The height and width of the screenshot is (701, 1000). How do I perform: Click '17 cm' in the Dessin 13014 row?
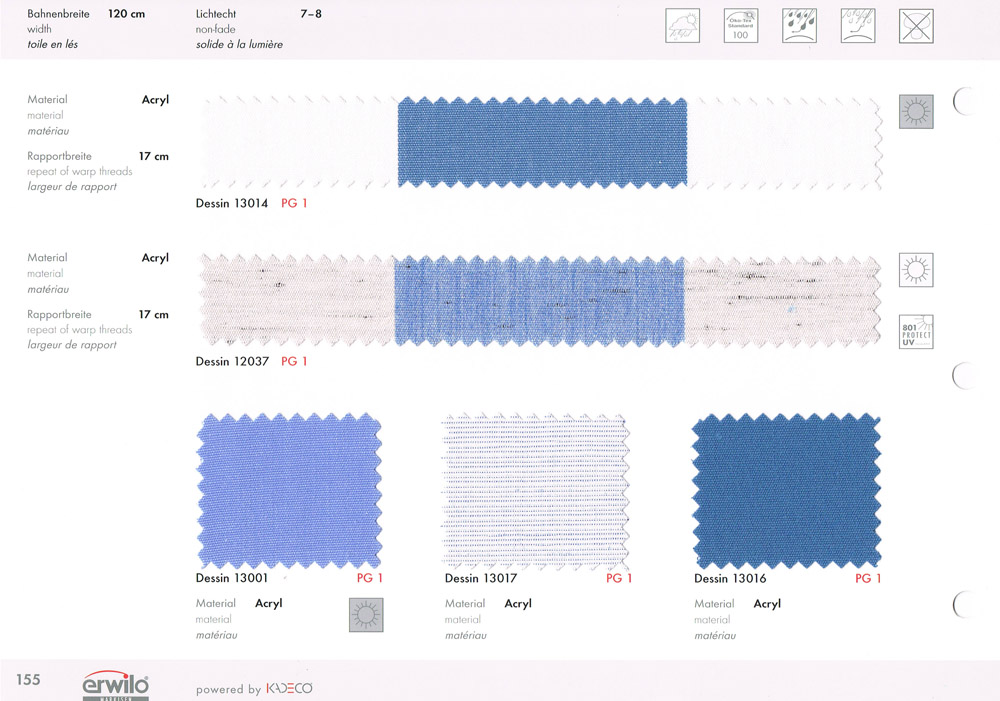pos(154,156)
